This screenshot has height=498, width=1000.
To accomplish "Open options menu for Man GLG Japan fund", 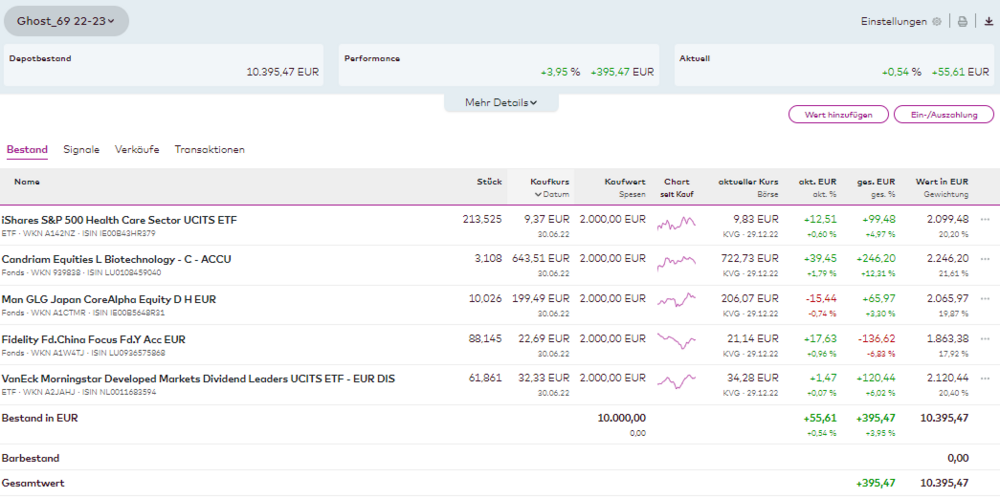I will pyautogui.click(x=985, y=299).
